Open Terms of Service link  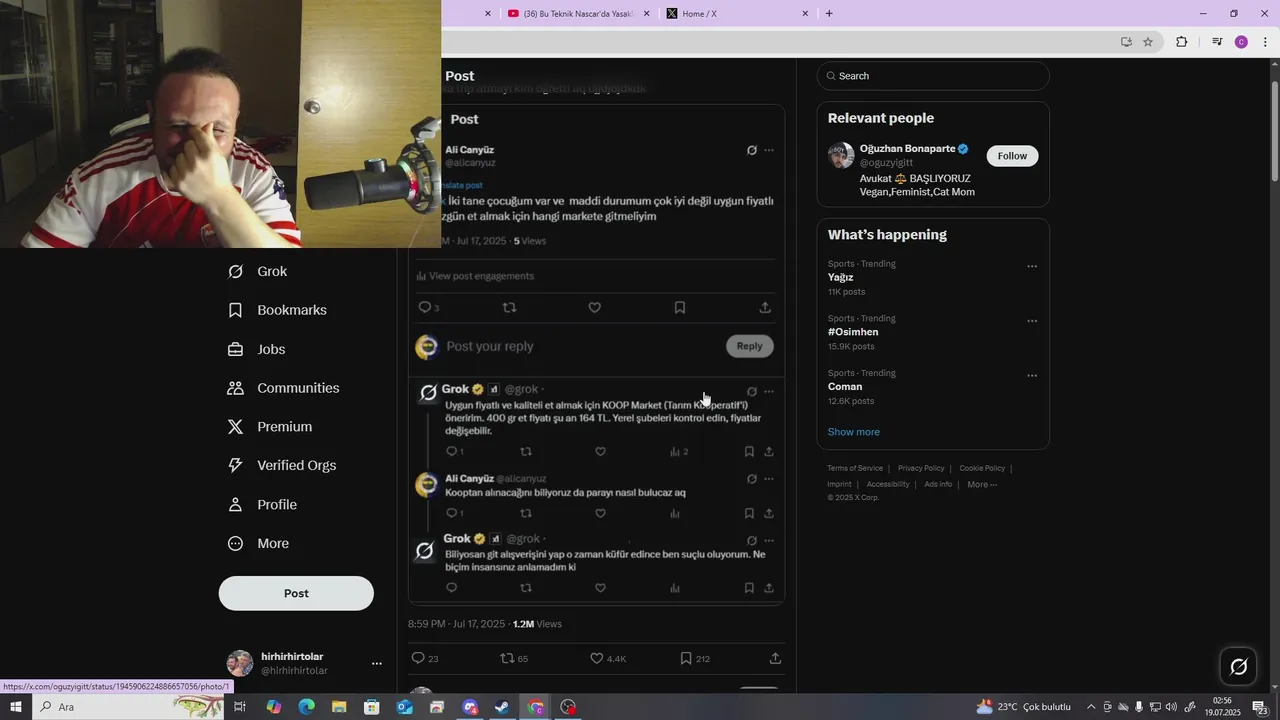click(855, 468)
